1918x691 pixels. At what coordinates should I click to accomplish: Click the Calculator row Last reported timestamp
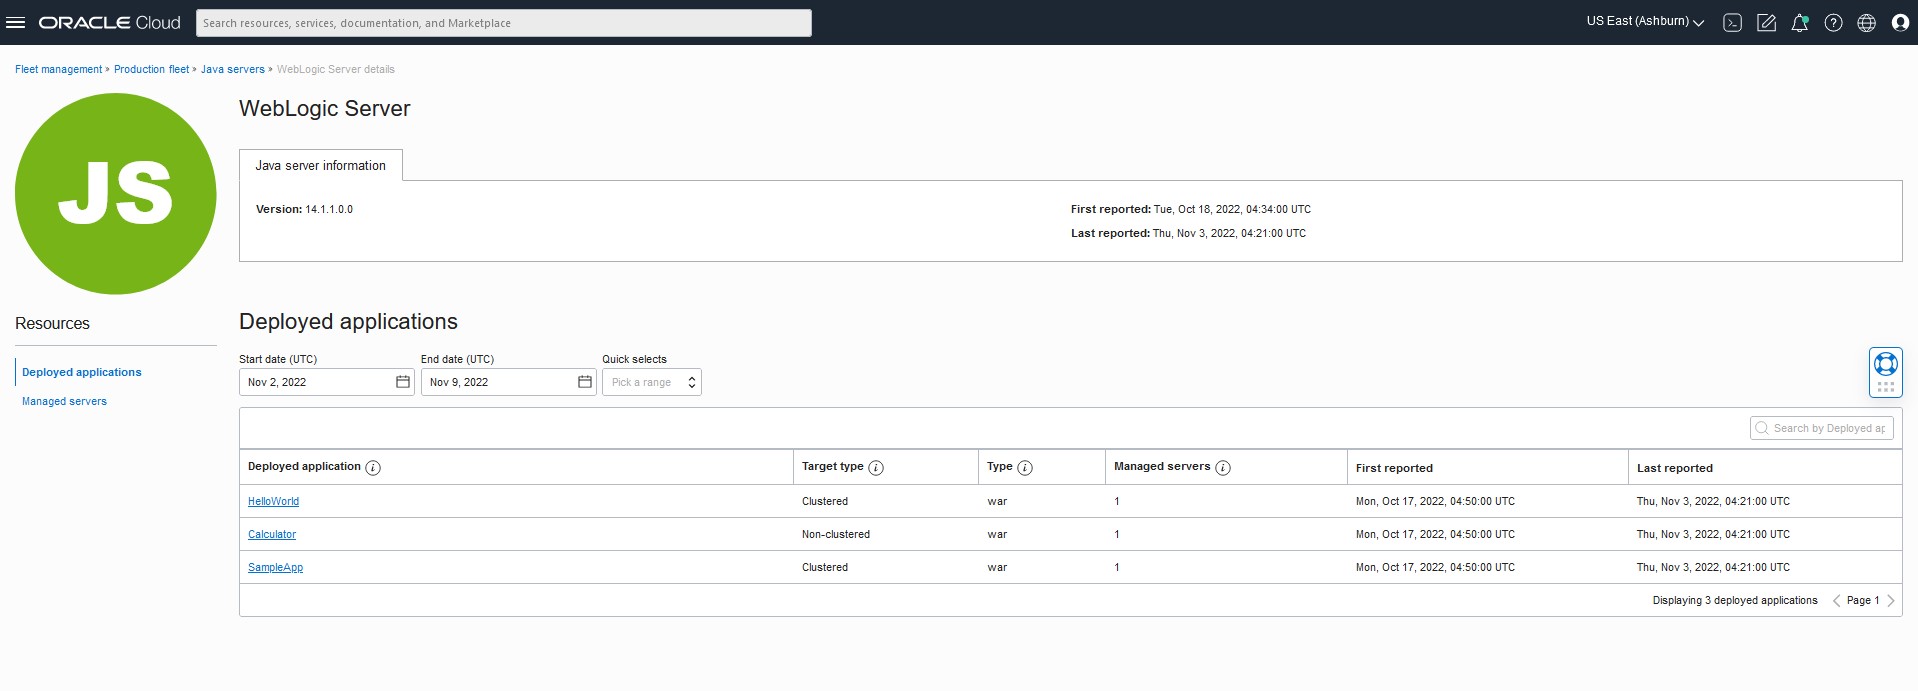click(1713, 534)
